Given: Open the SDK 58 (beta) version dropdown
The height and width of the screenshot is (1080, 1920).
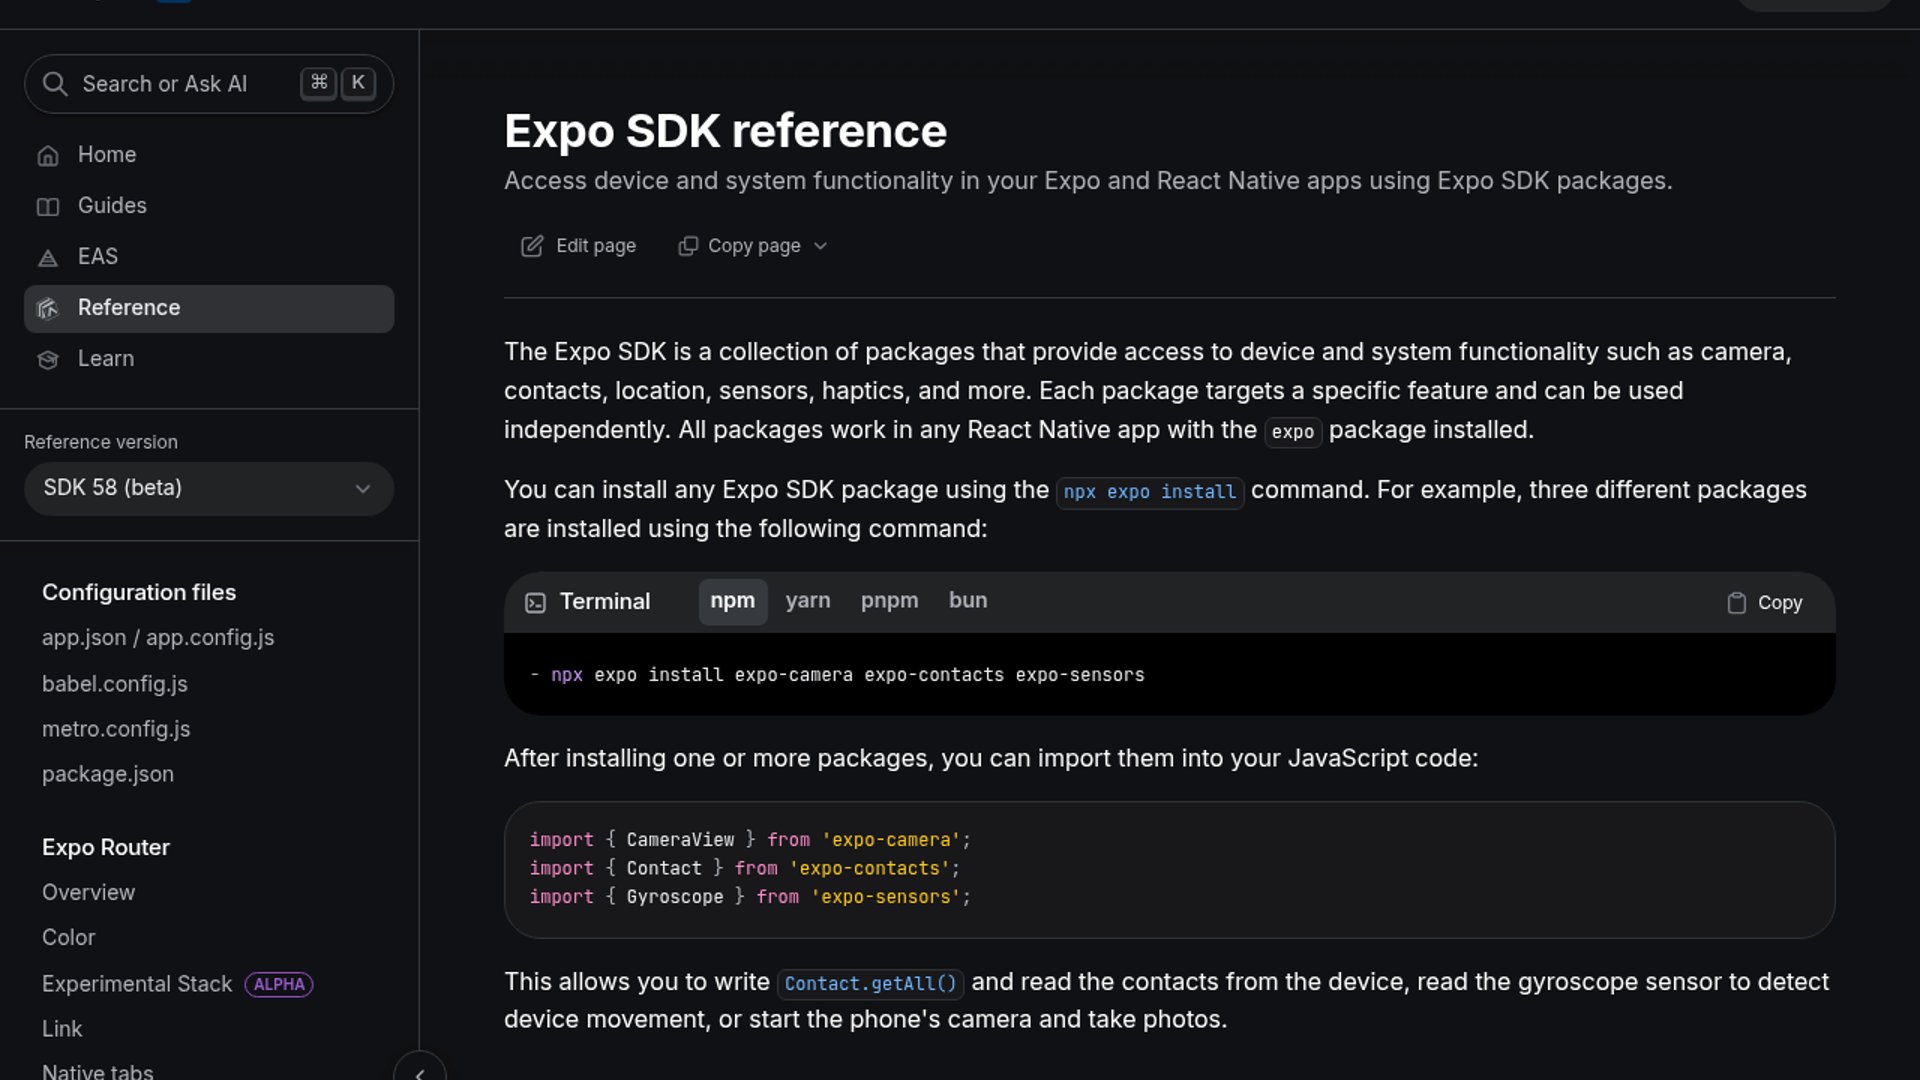Looking at the screenshot, I should tap(209, 488).
